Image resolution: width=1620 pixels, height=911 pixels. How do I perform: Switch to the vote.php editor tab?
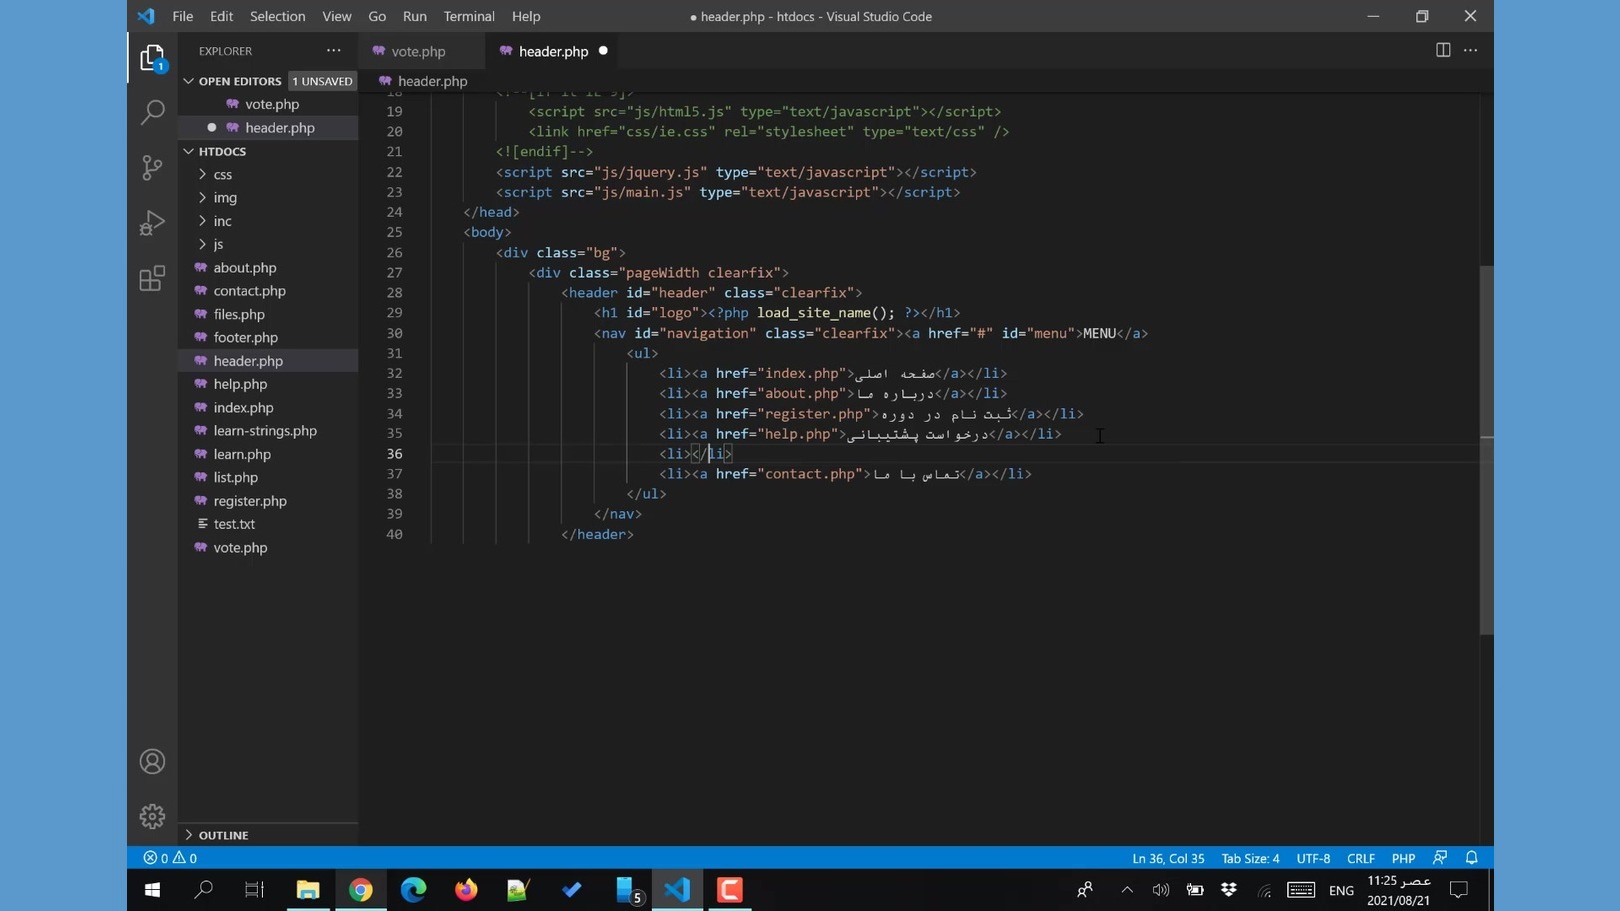click(419, 51)
